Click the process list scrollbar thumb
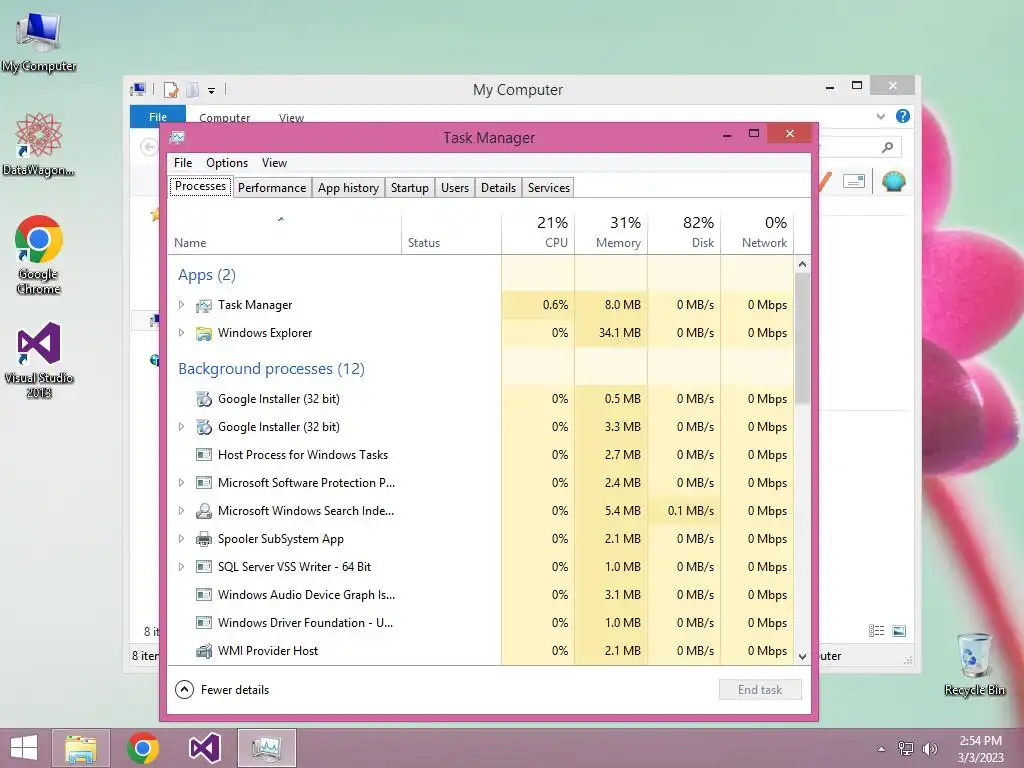The image size is (1024, 768). 802,338
